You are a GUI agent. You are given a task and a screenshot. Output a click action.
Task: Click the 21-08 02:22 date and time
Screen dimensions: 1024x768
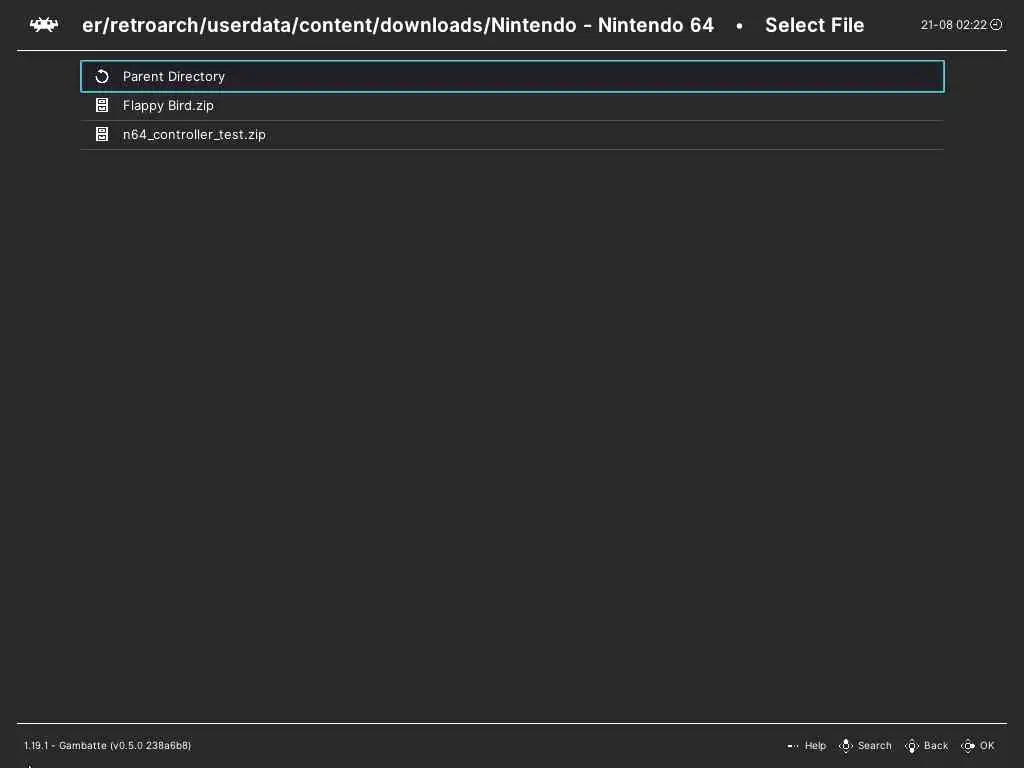point(953,25)
